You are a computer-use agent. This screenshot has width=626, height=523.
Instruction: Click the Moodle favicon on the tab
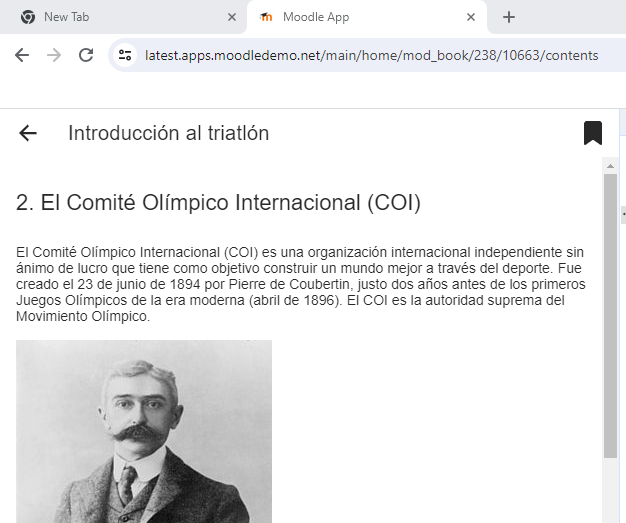pos(266,17)
